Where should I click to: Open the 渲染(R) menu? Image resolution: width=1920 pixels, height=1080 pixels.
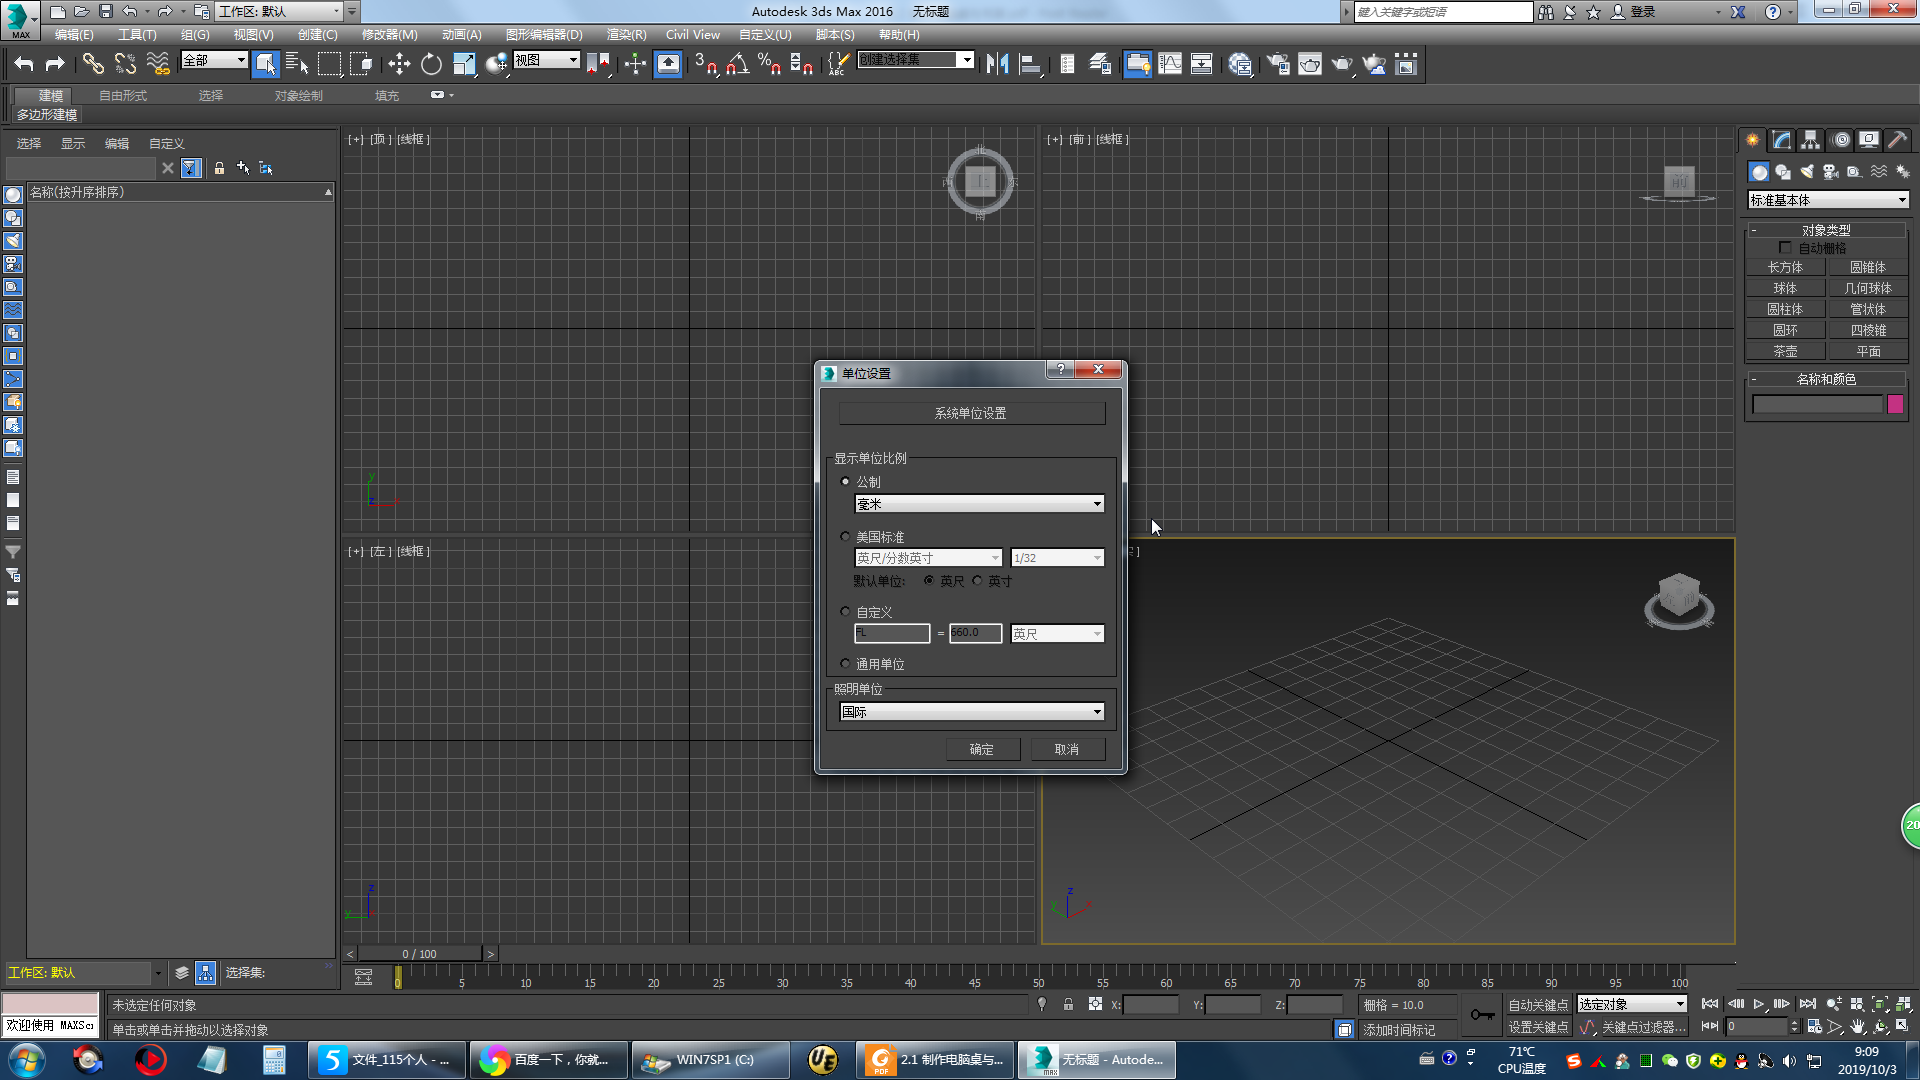(x=626, y=34)
